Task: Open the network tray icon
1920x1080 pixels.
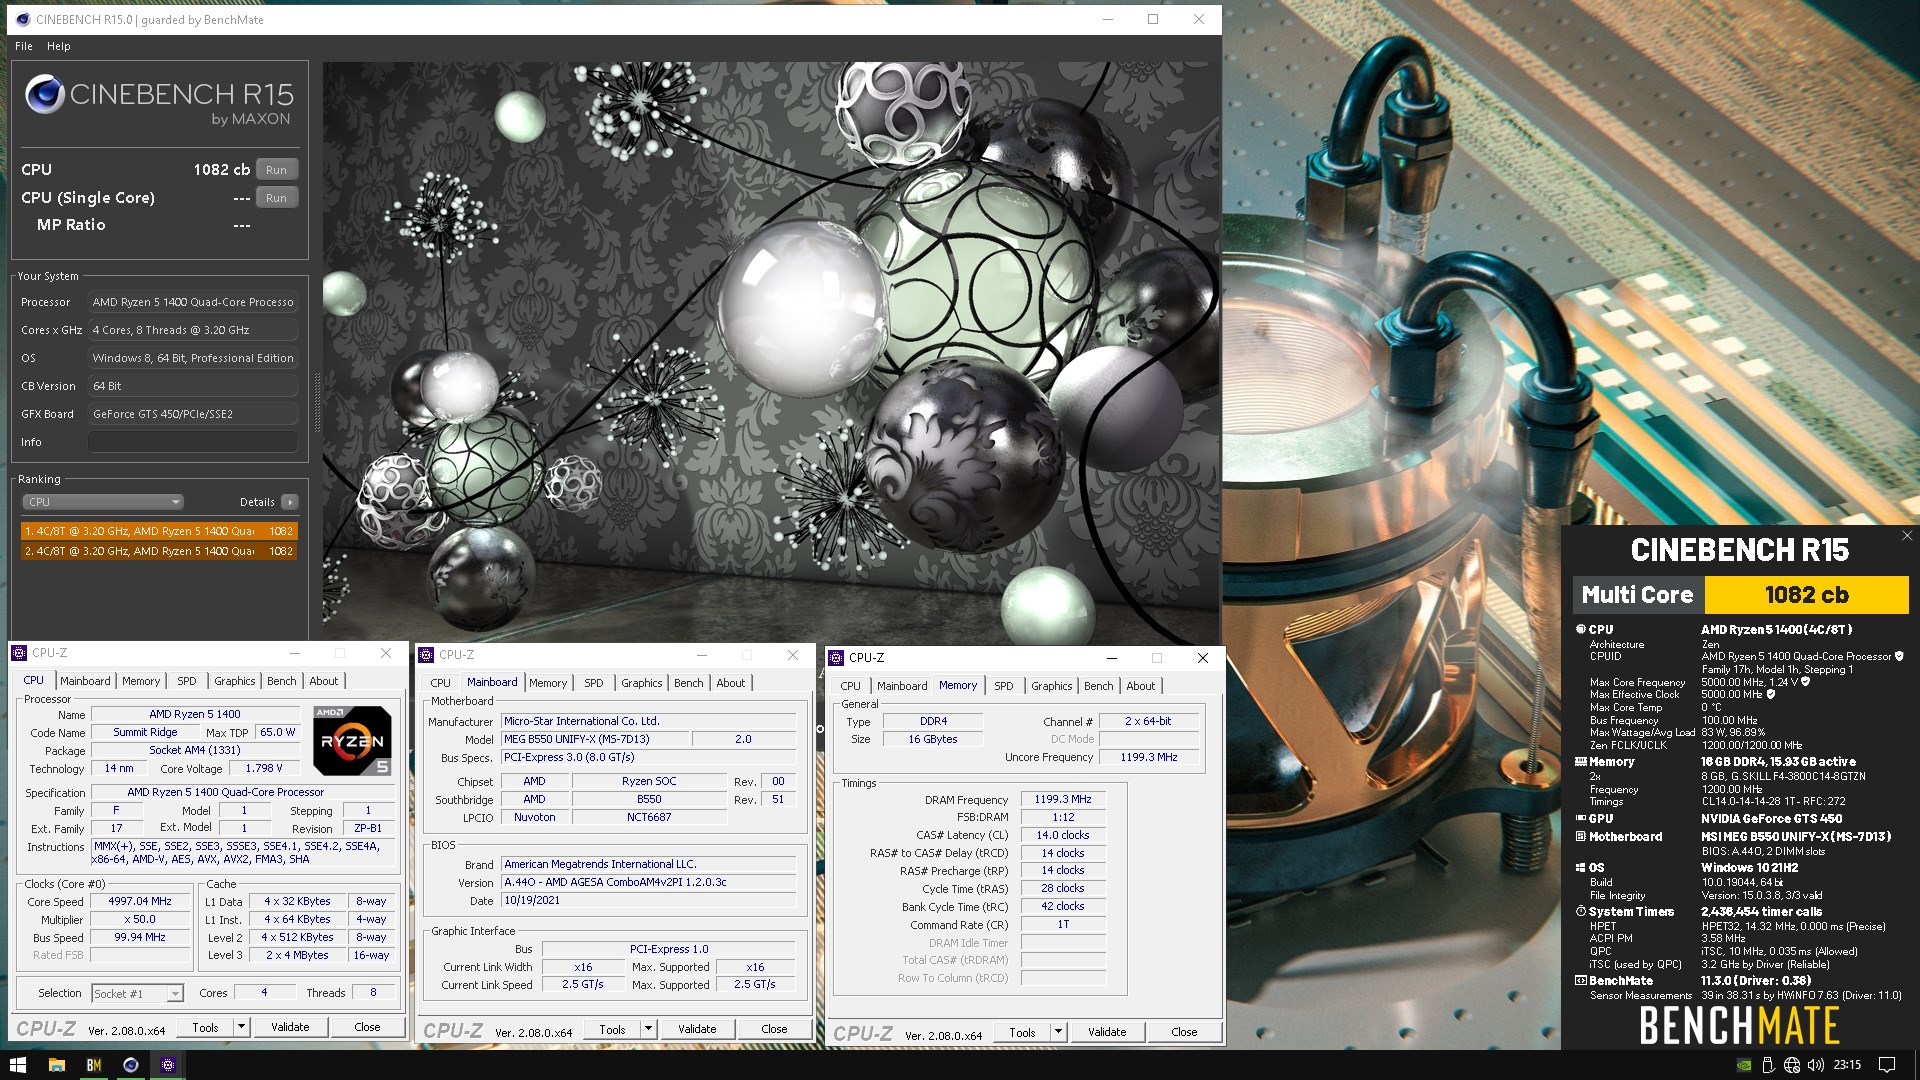Action: [x=1792, y=1065]
